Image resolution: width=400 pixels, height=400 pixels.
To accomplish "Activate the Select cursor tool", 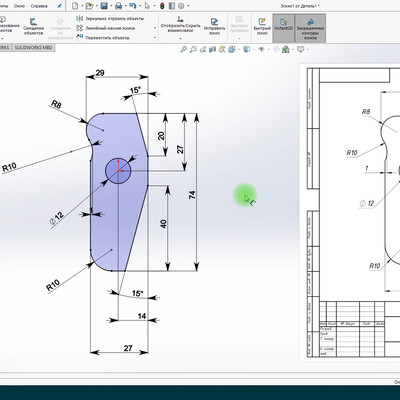I will click(147, 6).
